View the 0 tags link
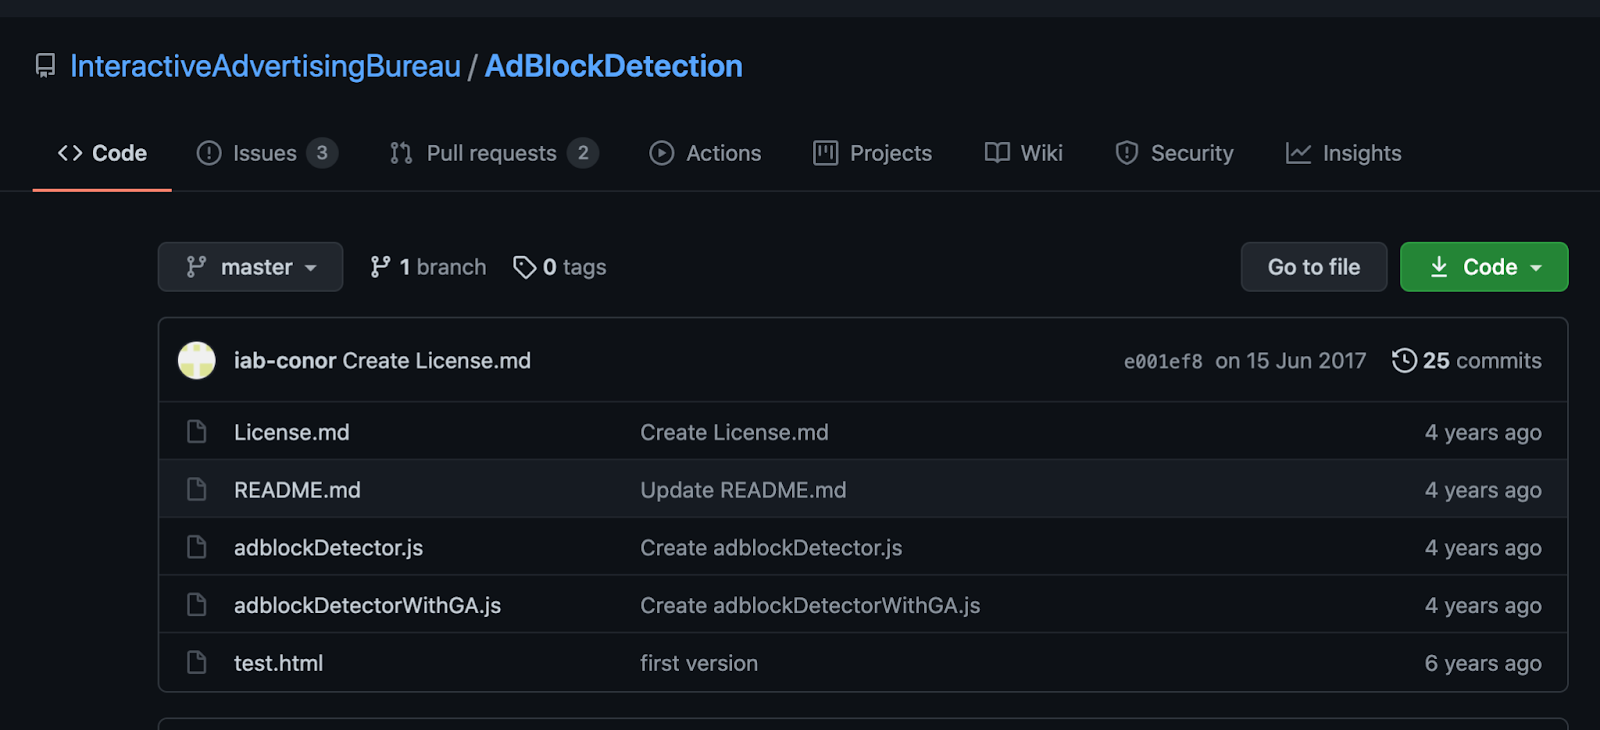This screenshot has height=730, width=1600. [560, 267]
